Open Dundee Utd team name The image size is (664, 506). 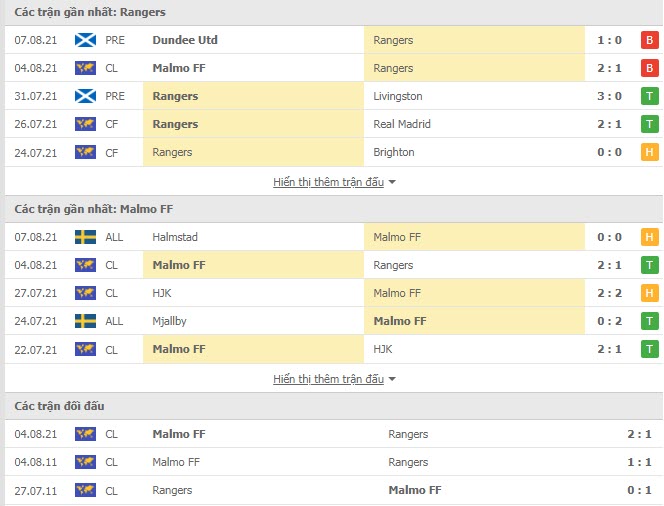coord(185,40)
